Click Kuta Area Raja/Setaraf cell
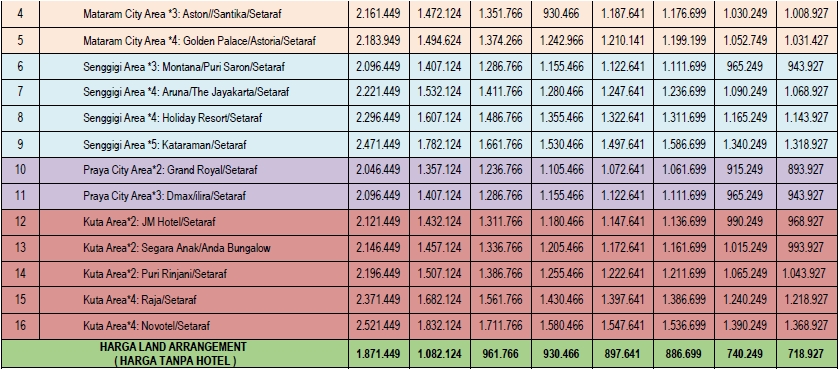 194,300
